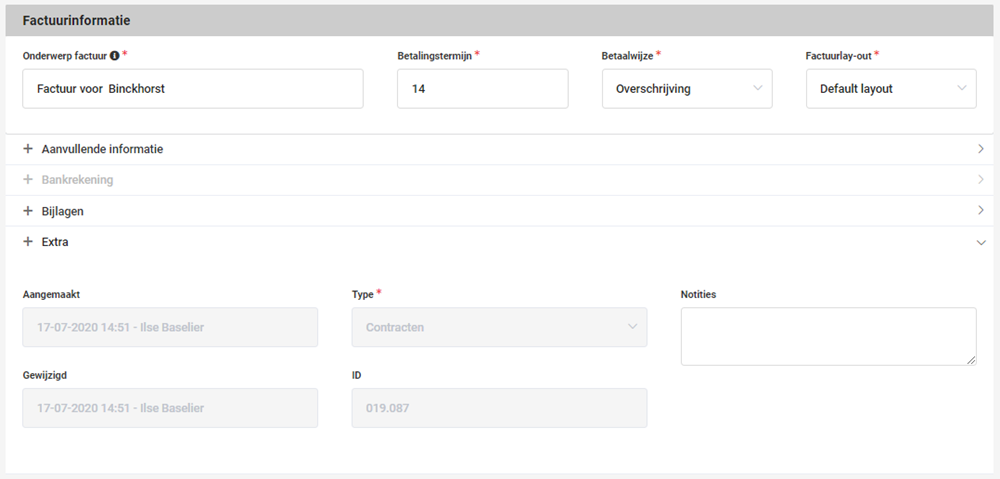Open the Type Contracten dropdown
1000x479 pixels.
point(499,327)
